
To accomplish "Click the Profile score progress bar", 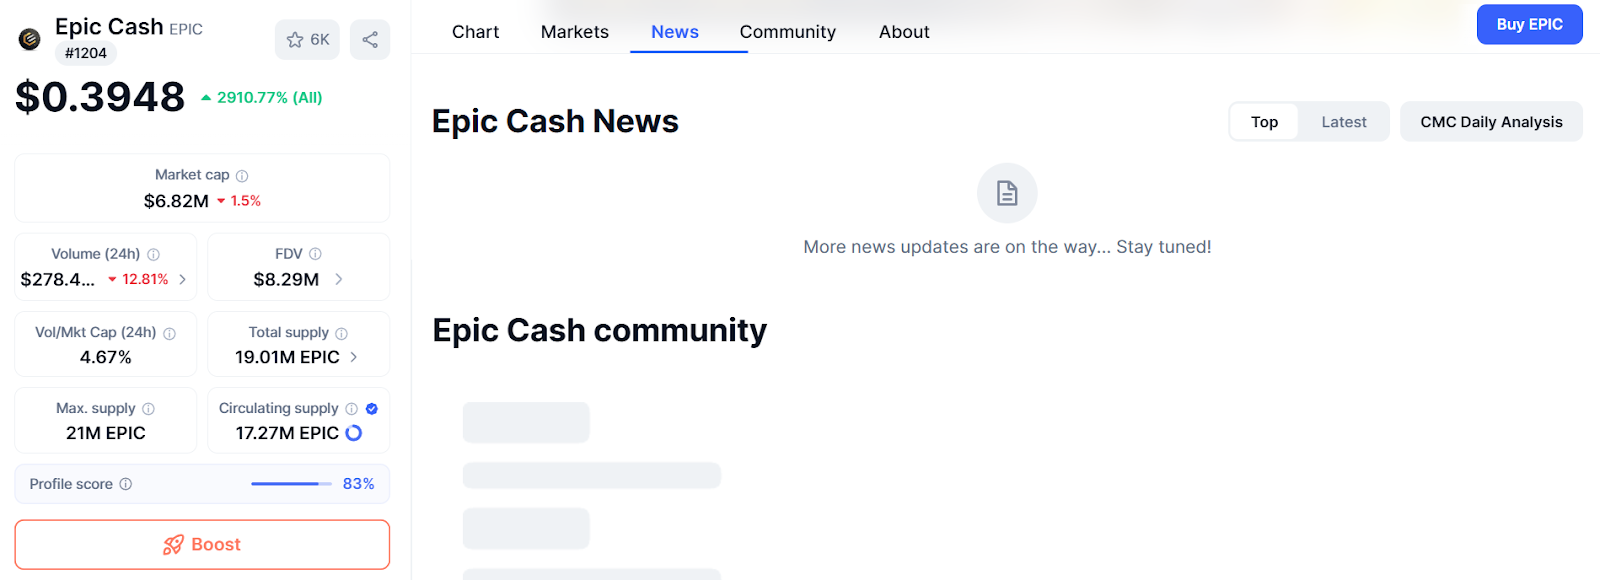I will [291, 484].
